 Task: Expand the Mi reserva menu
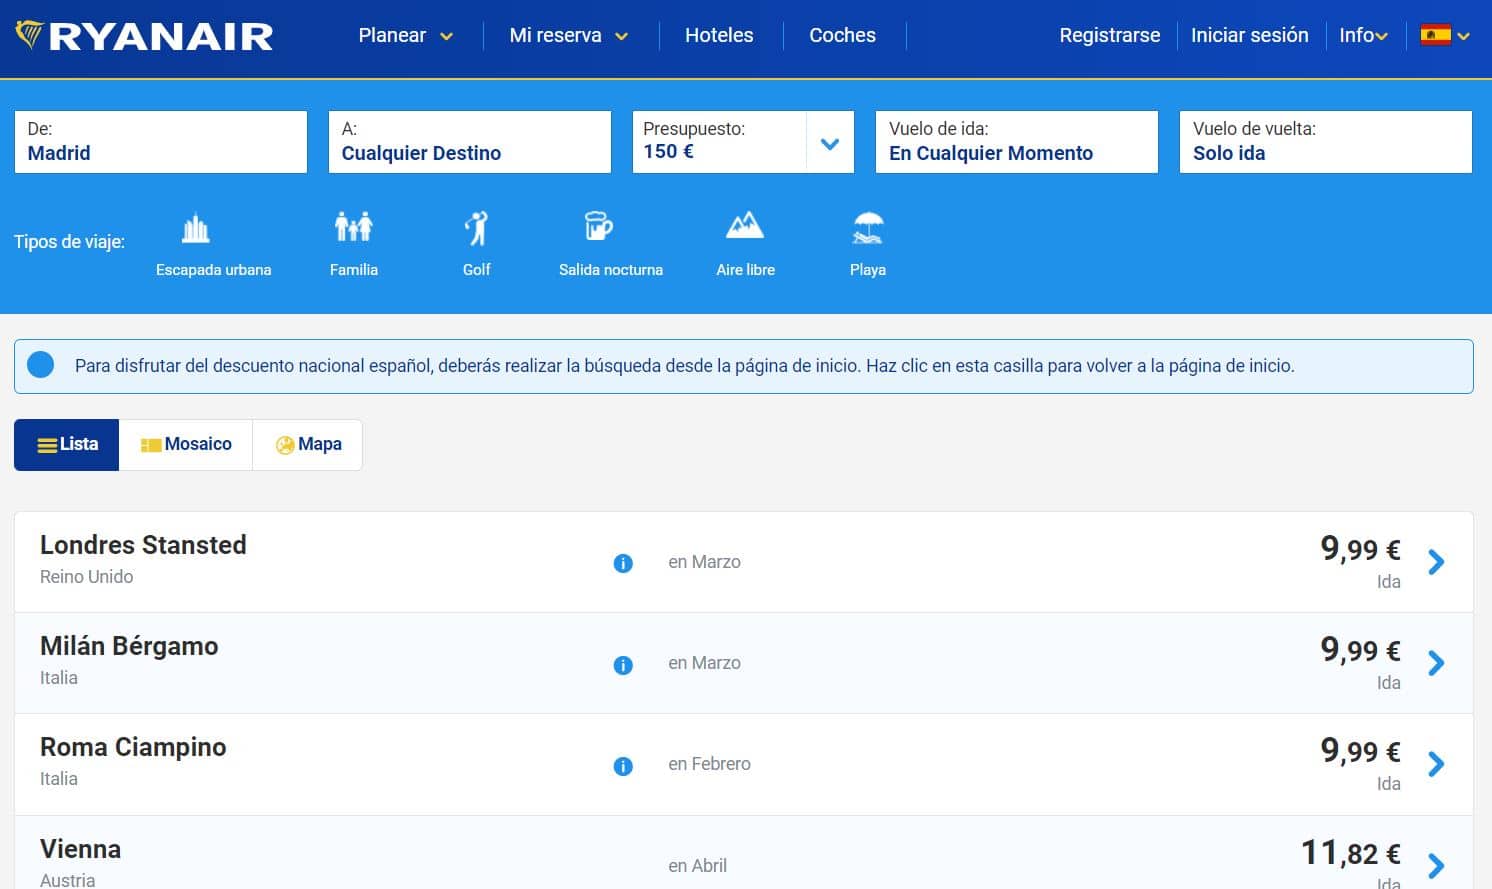coord(569,36)
